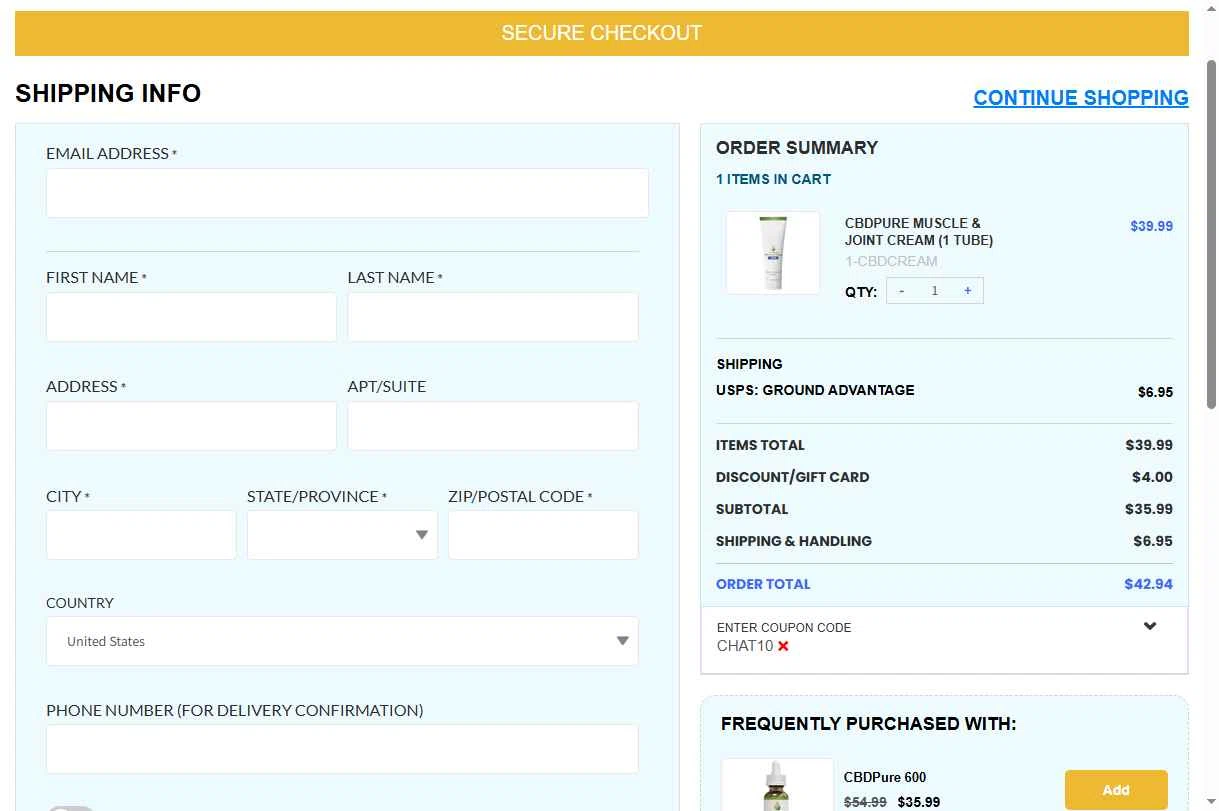Click the Order Total amount $42.94
The height and width of the screenshot is (811, 1219).
pyautogui.click(x=1149, y=584)
